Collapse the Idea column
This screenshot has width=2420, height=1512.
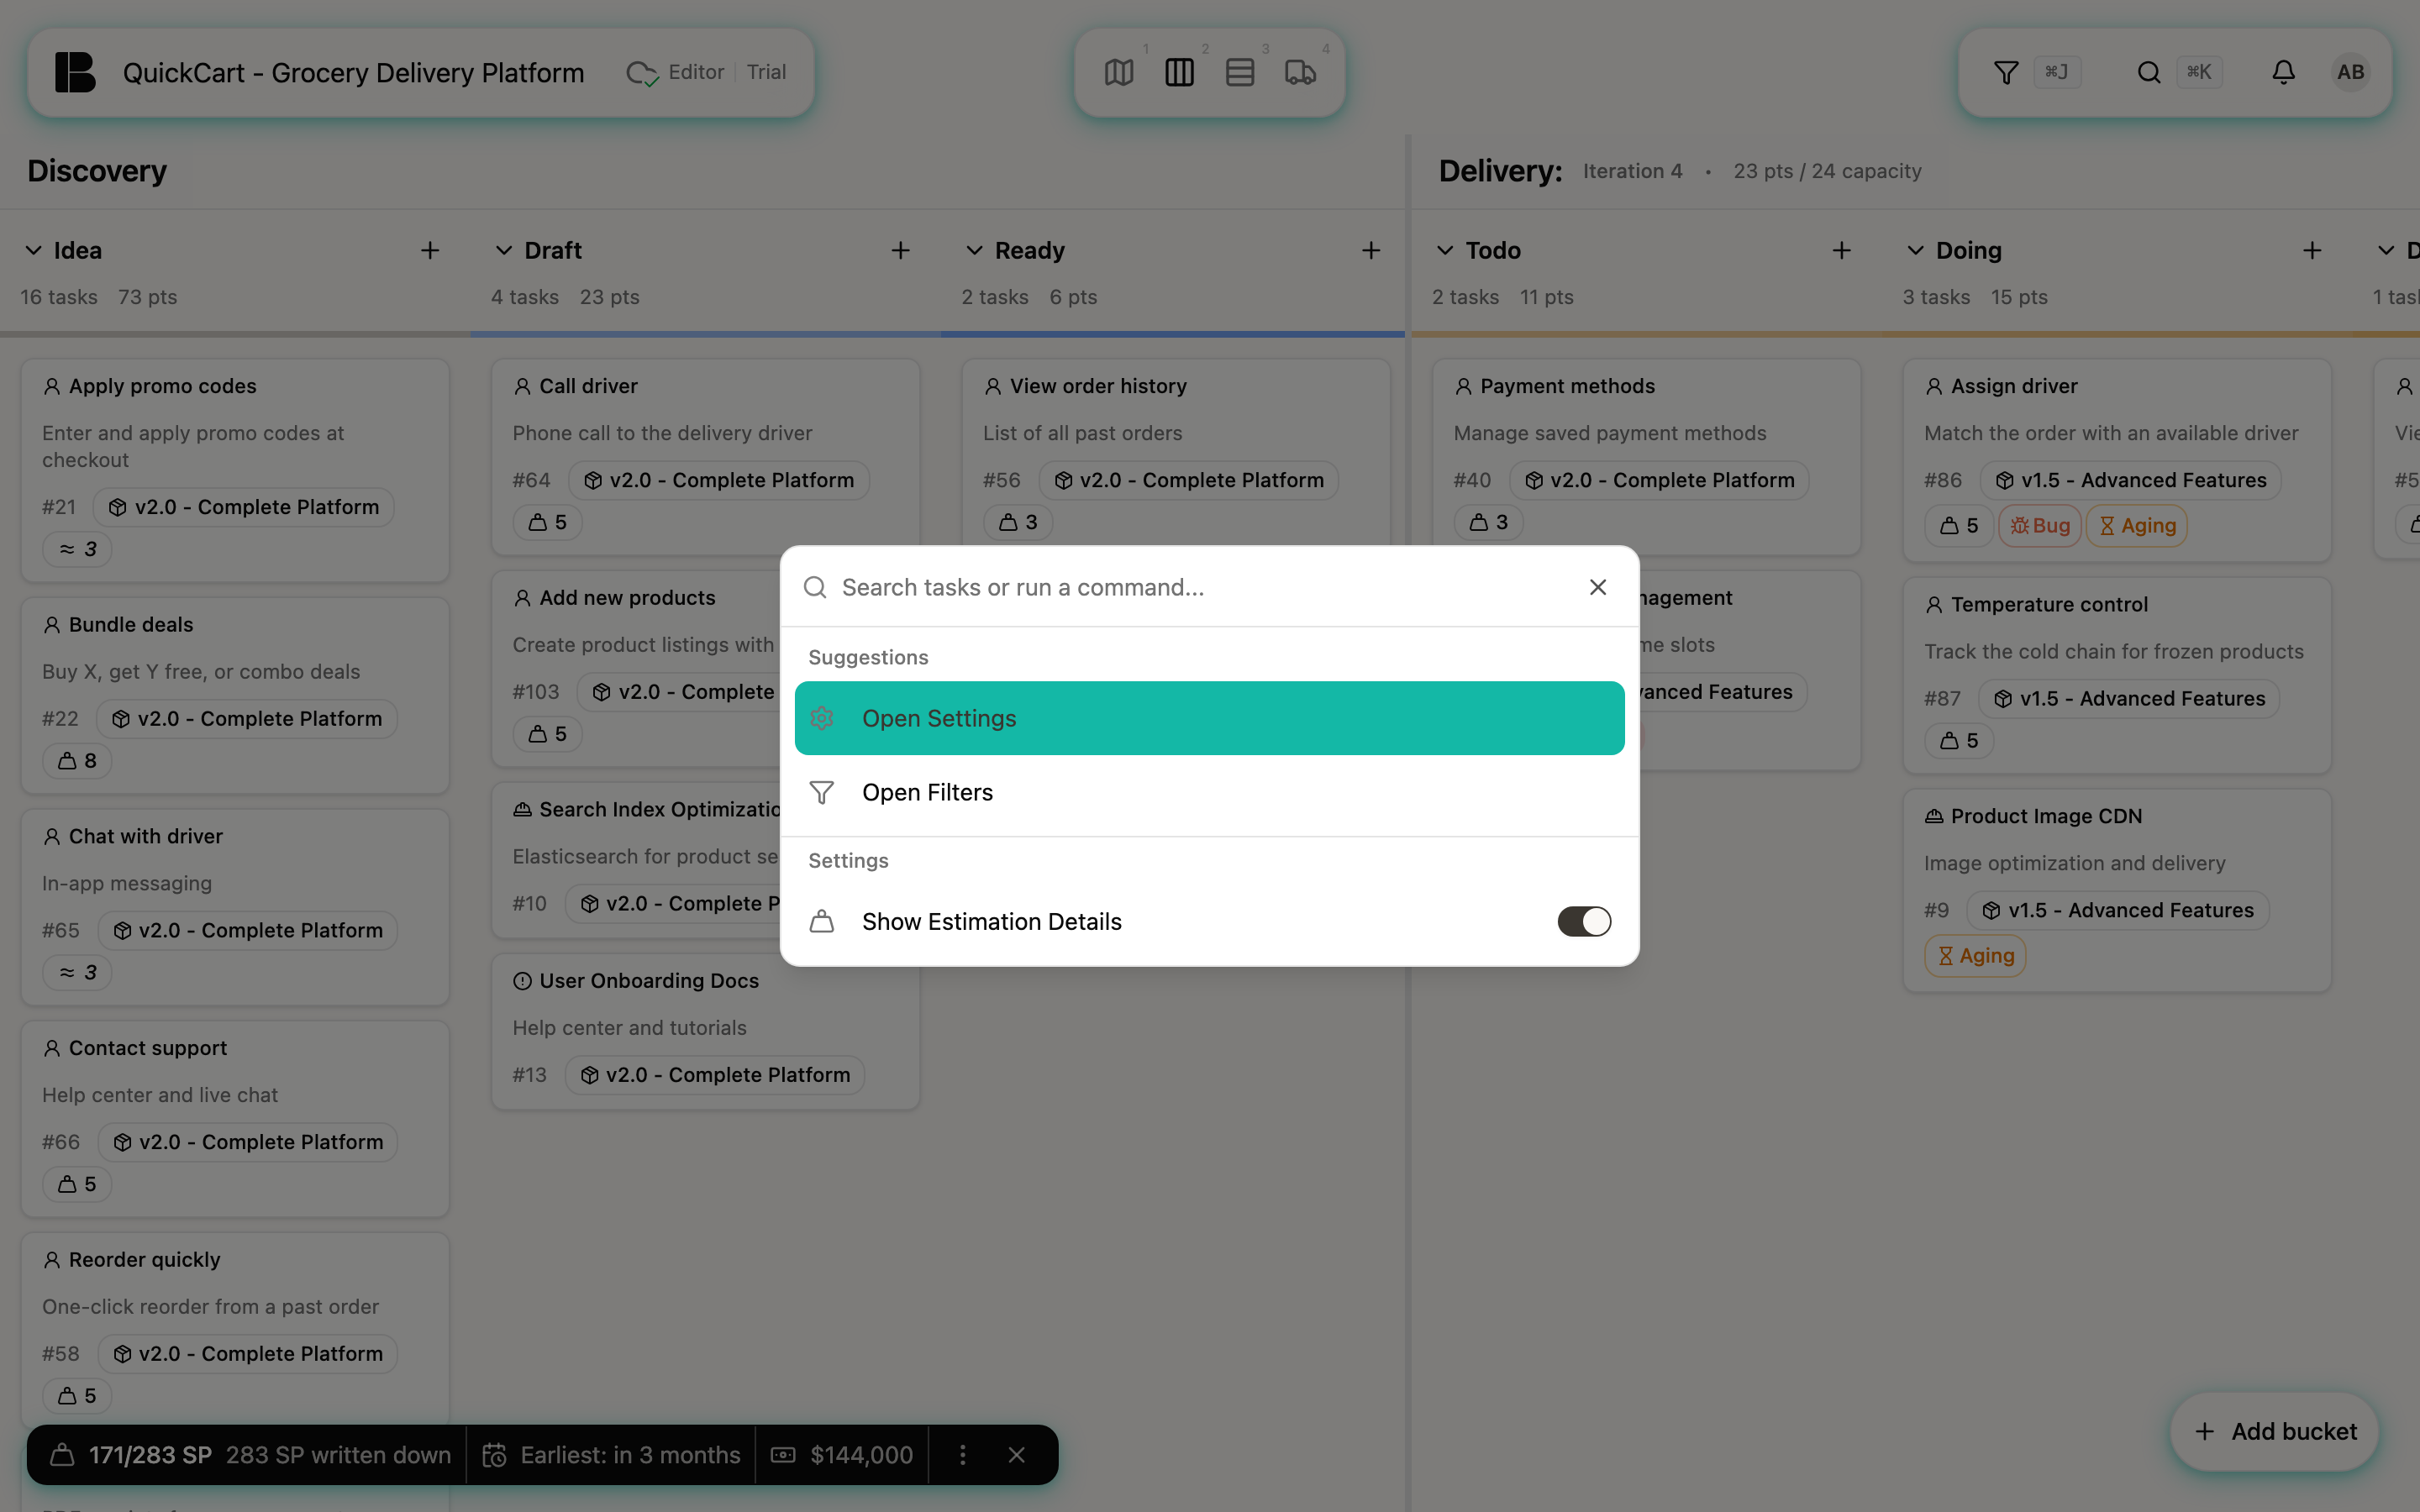tap(33, 250)
